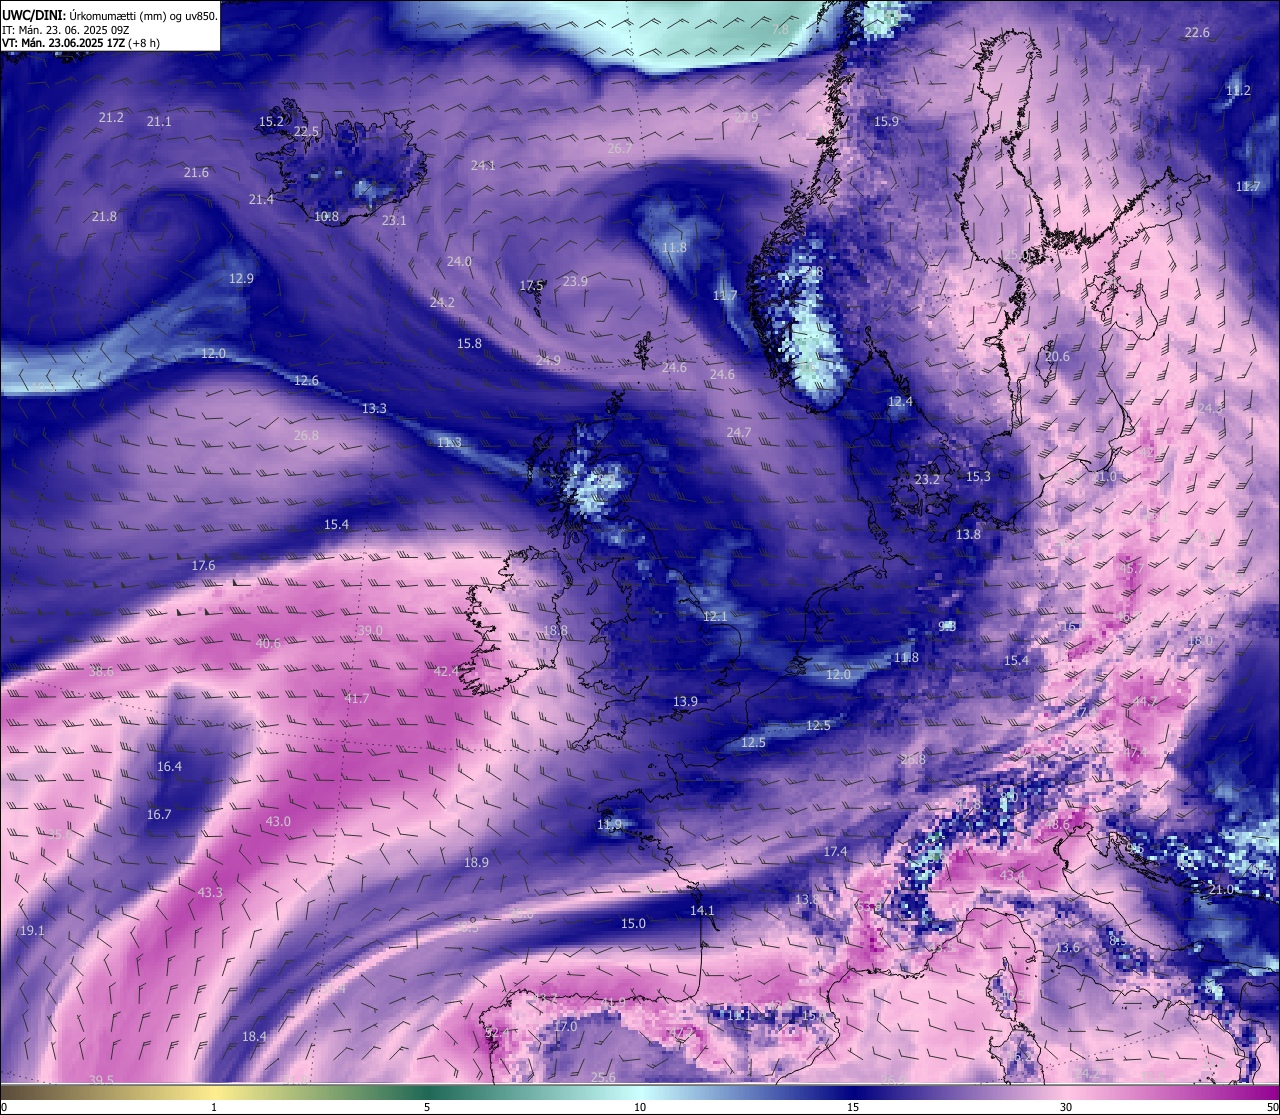Screen dimensions: 1280x1115
Task: Click the 42.4 value near Ireland
Action: [446, 672]
